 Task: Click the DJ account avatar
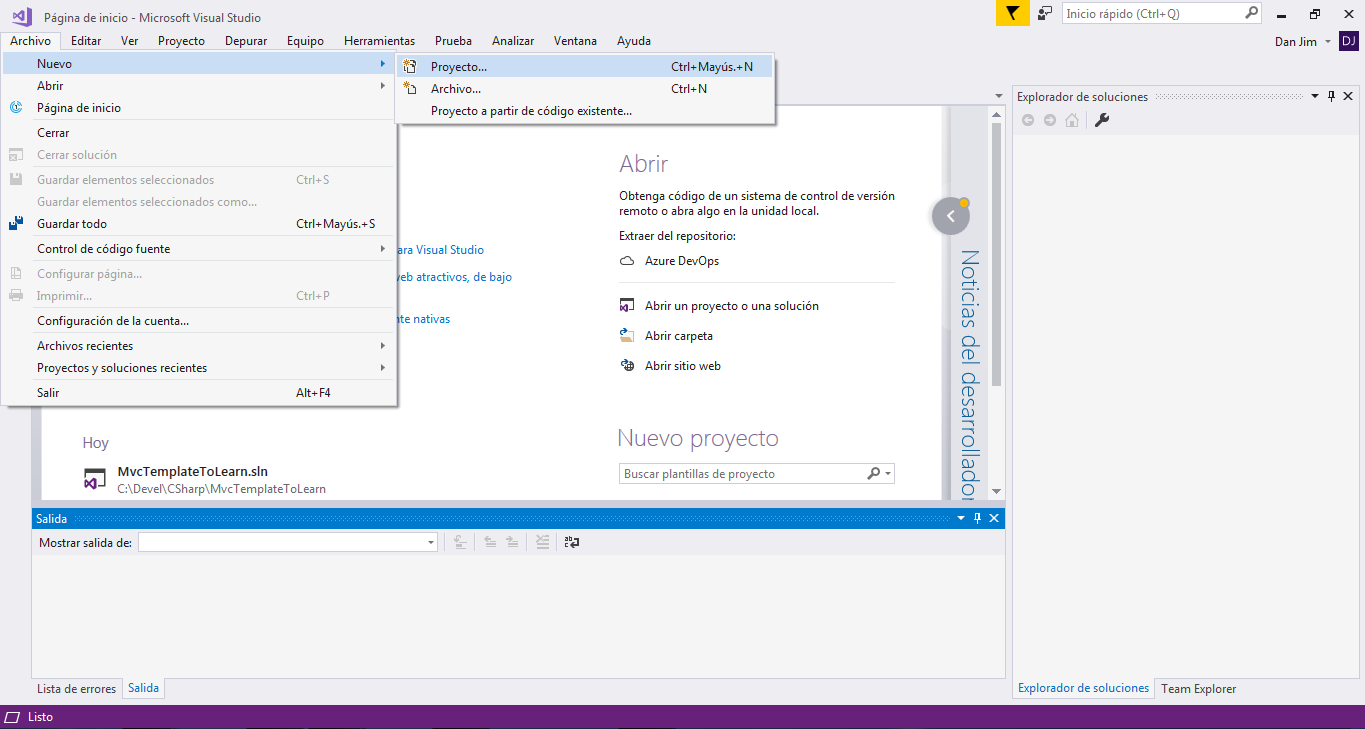pyautogui.click(x=1348, y=41)
